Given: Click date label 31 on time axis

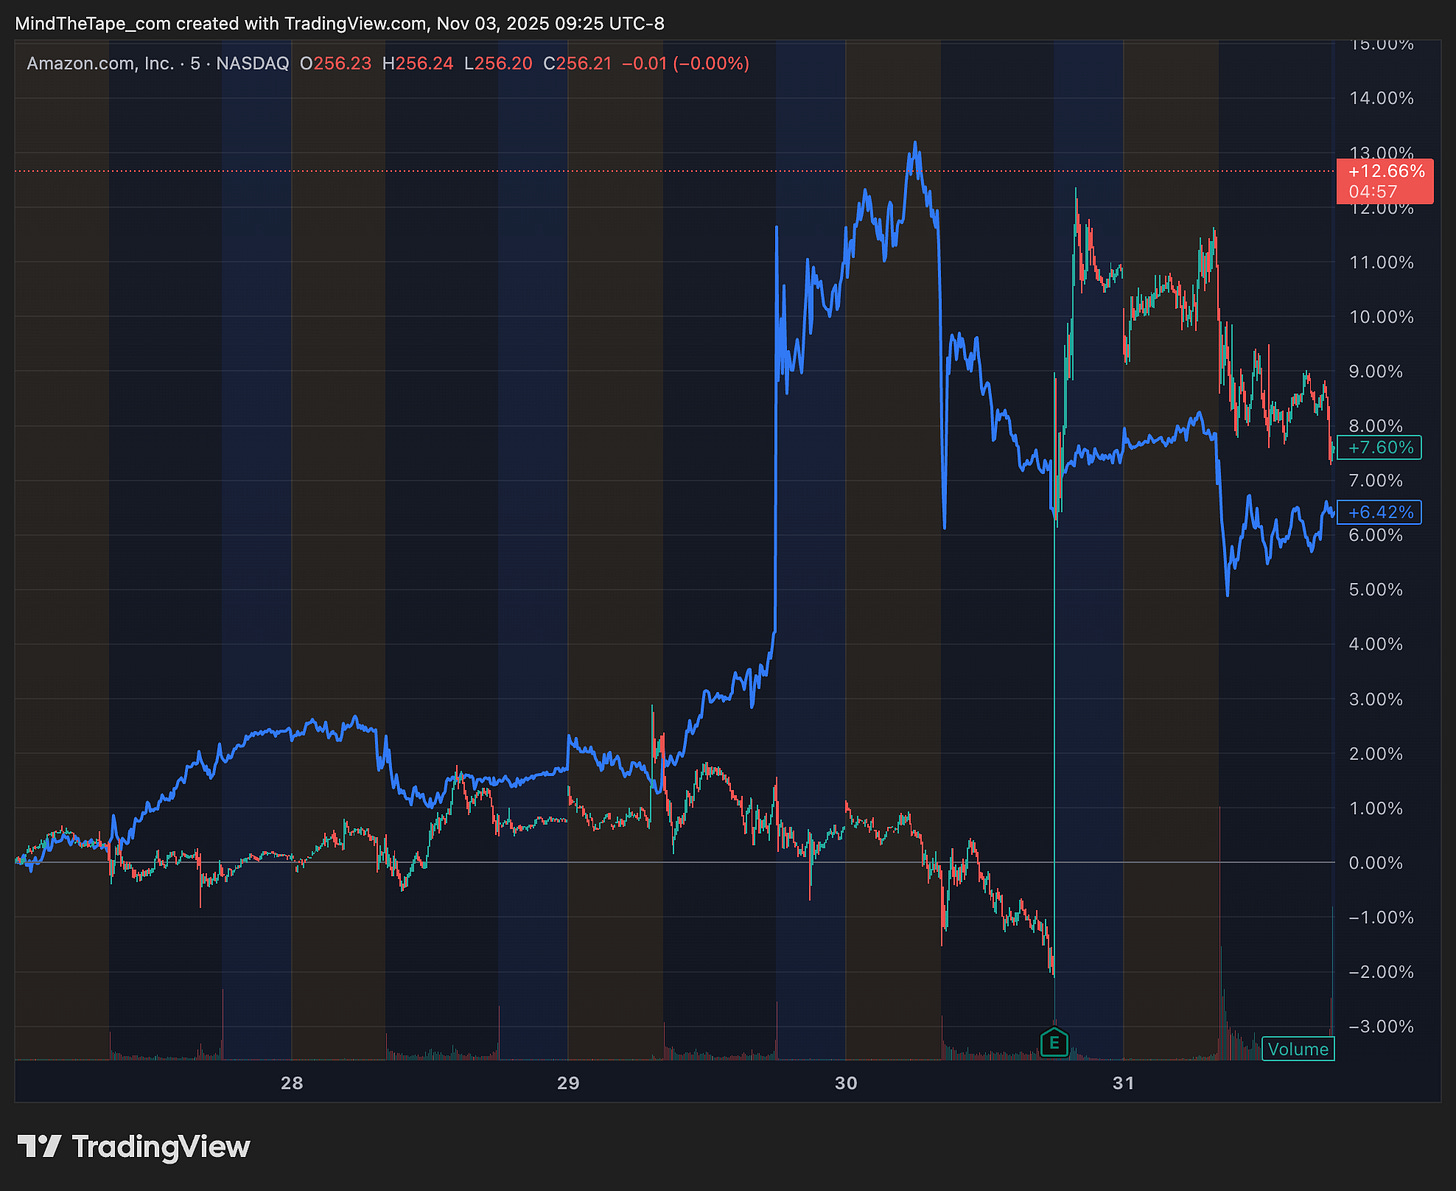Looking at the screenshot, I should tap(1123, 1083).
